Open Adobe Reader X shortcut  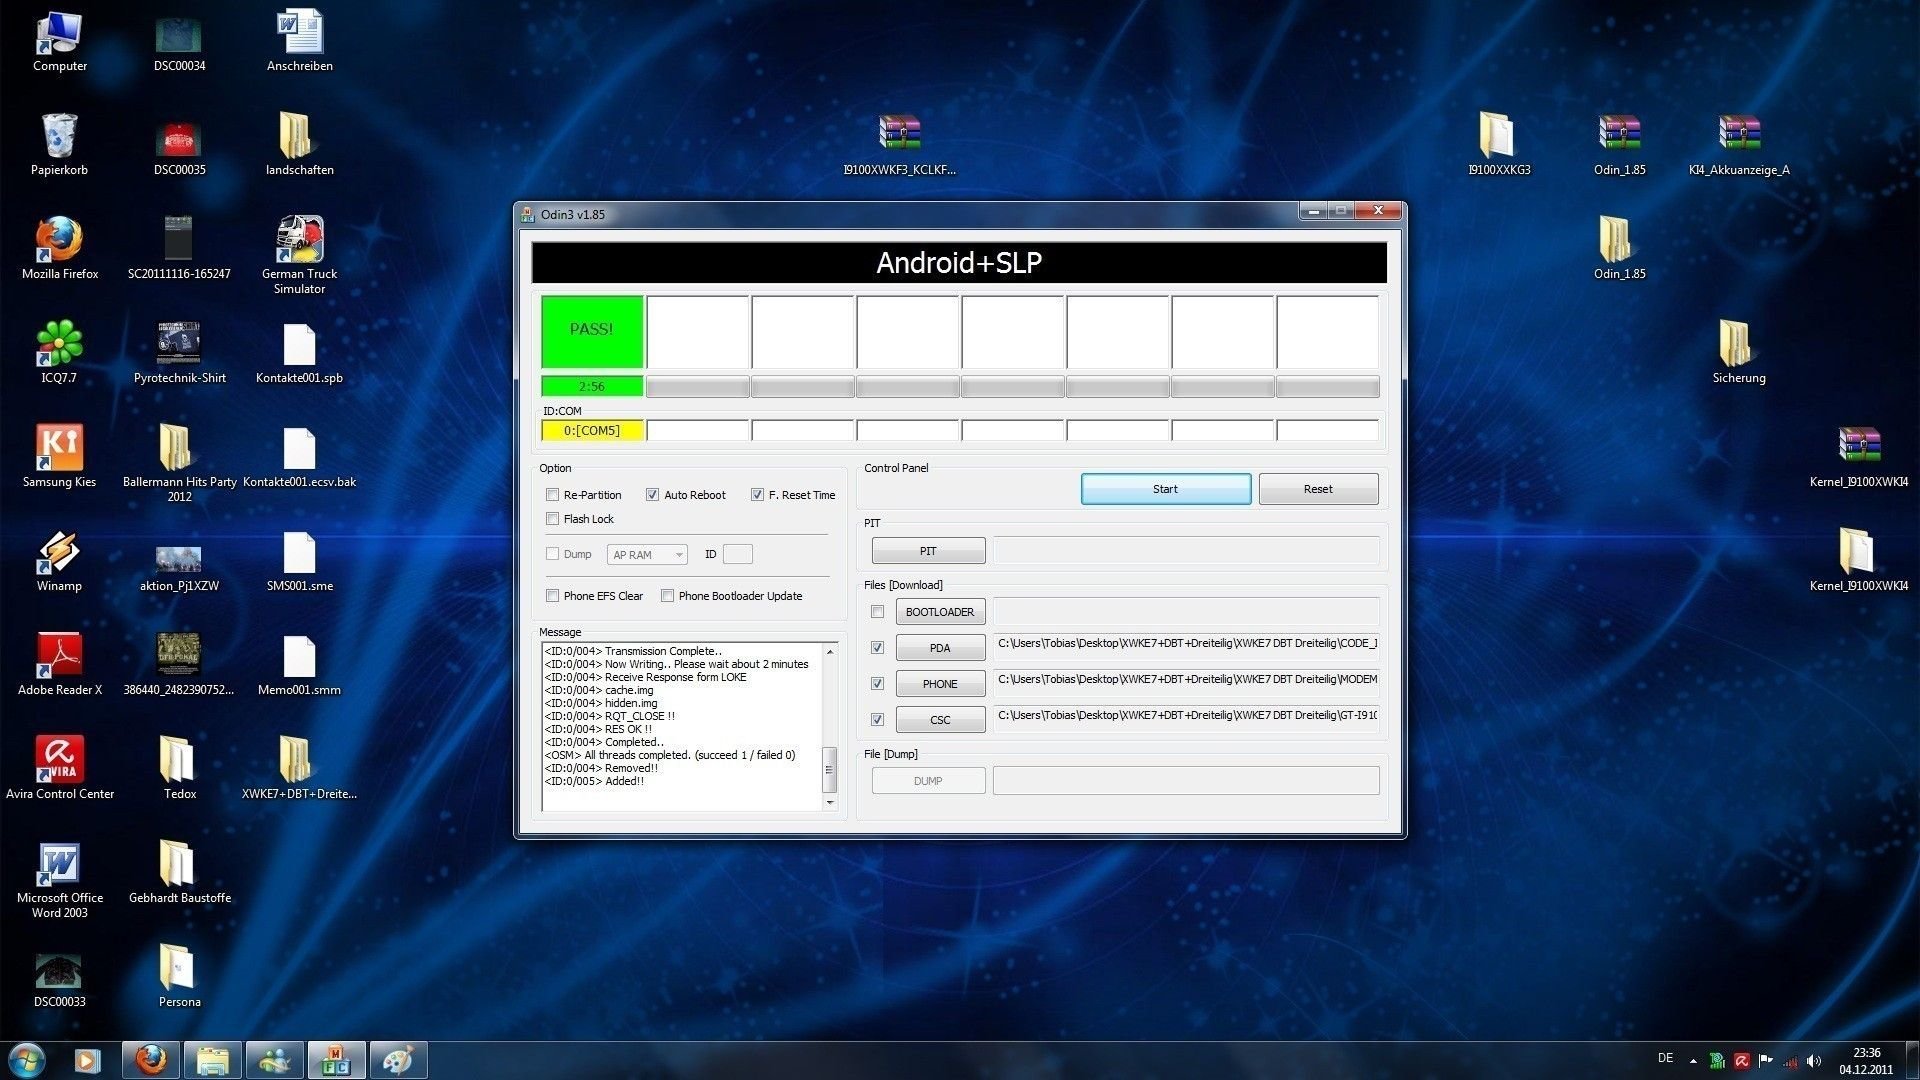59,665
